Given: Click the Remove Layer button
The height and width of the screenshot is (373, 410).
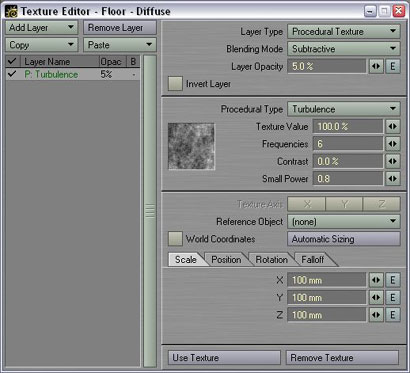Looking at the screenshot, I should 120,28.
